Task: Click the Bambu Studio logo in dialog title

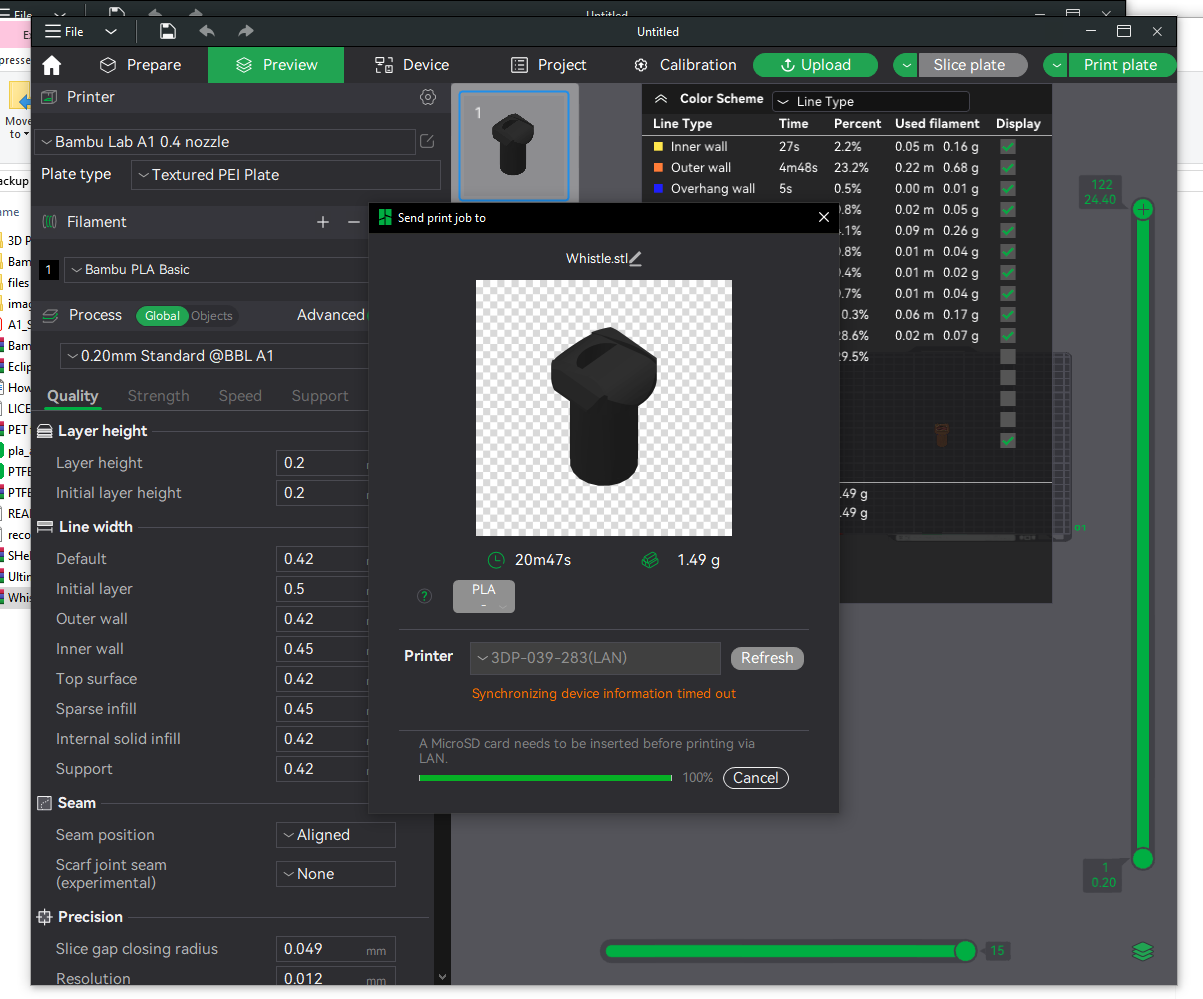Action: (x=385, y=218)
